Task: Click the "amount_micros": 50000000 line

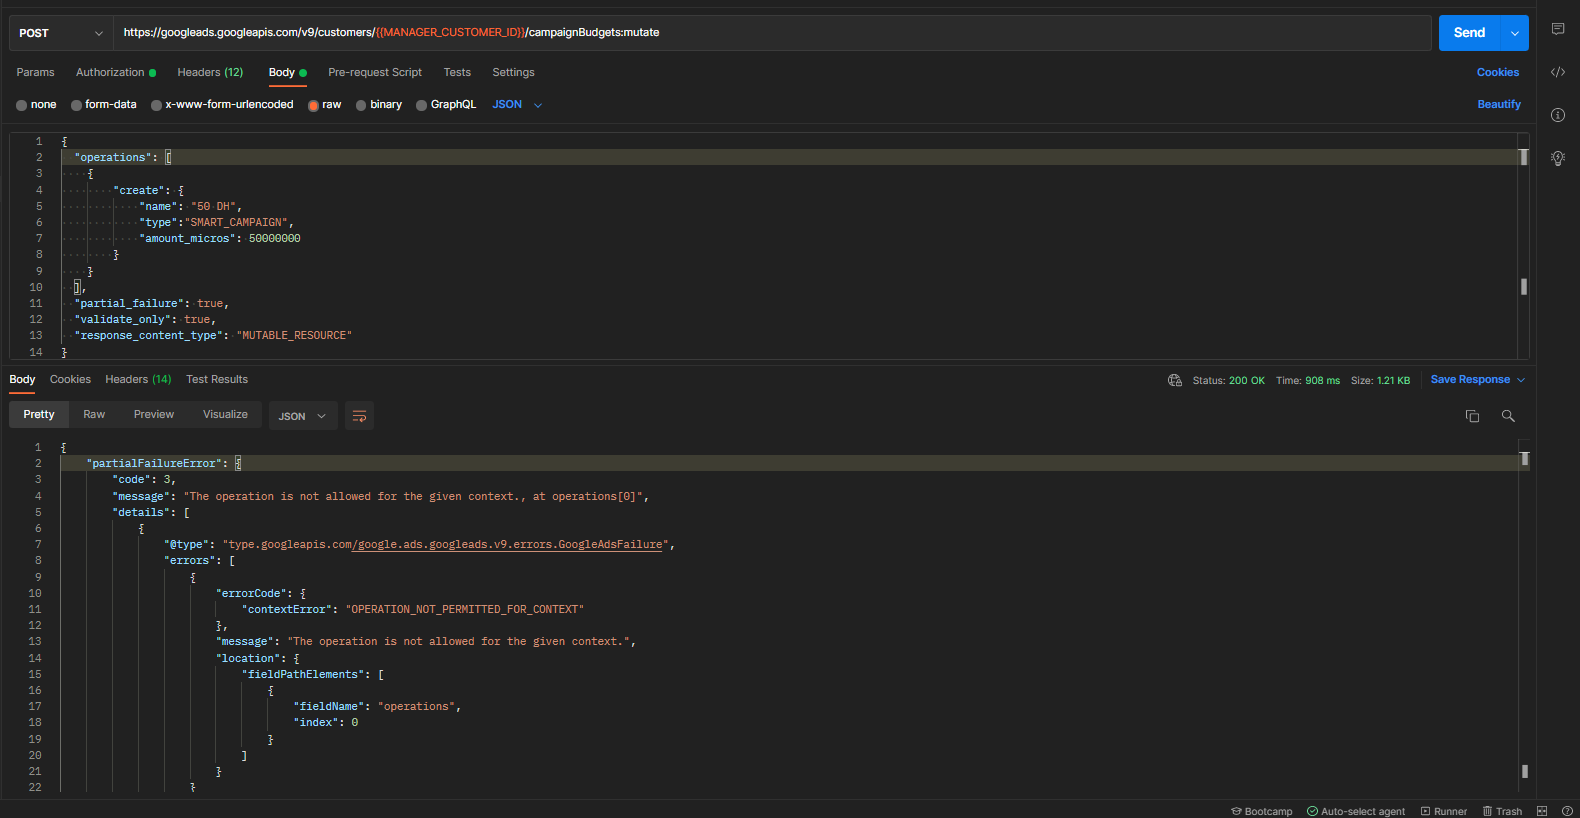Action: point(220,239)
